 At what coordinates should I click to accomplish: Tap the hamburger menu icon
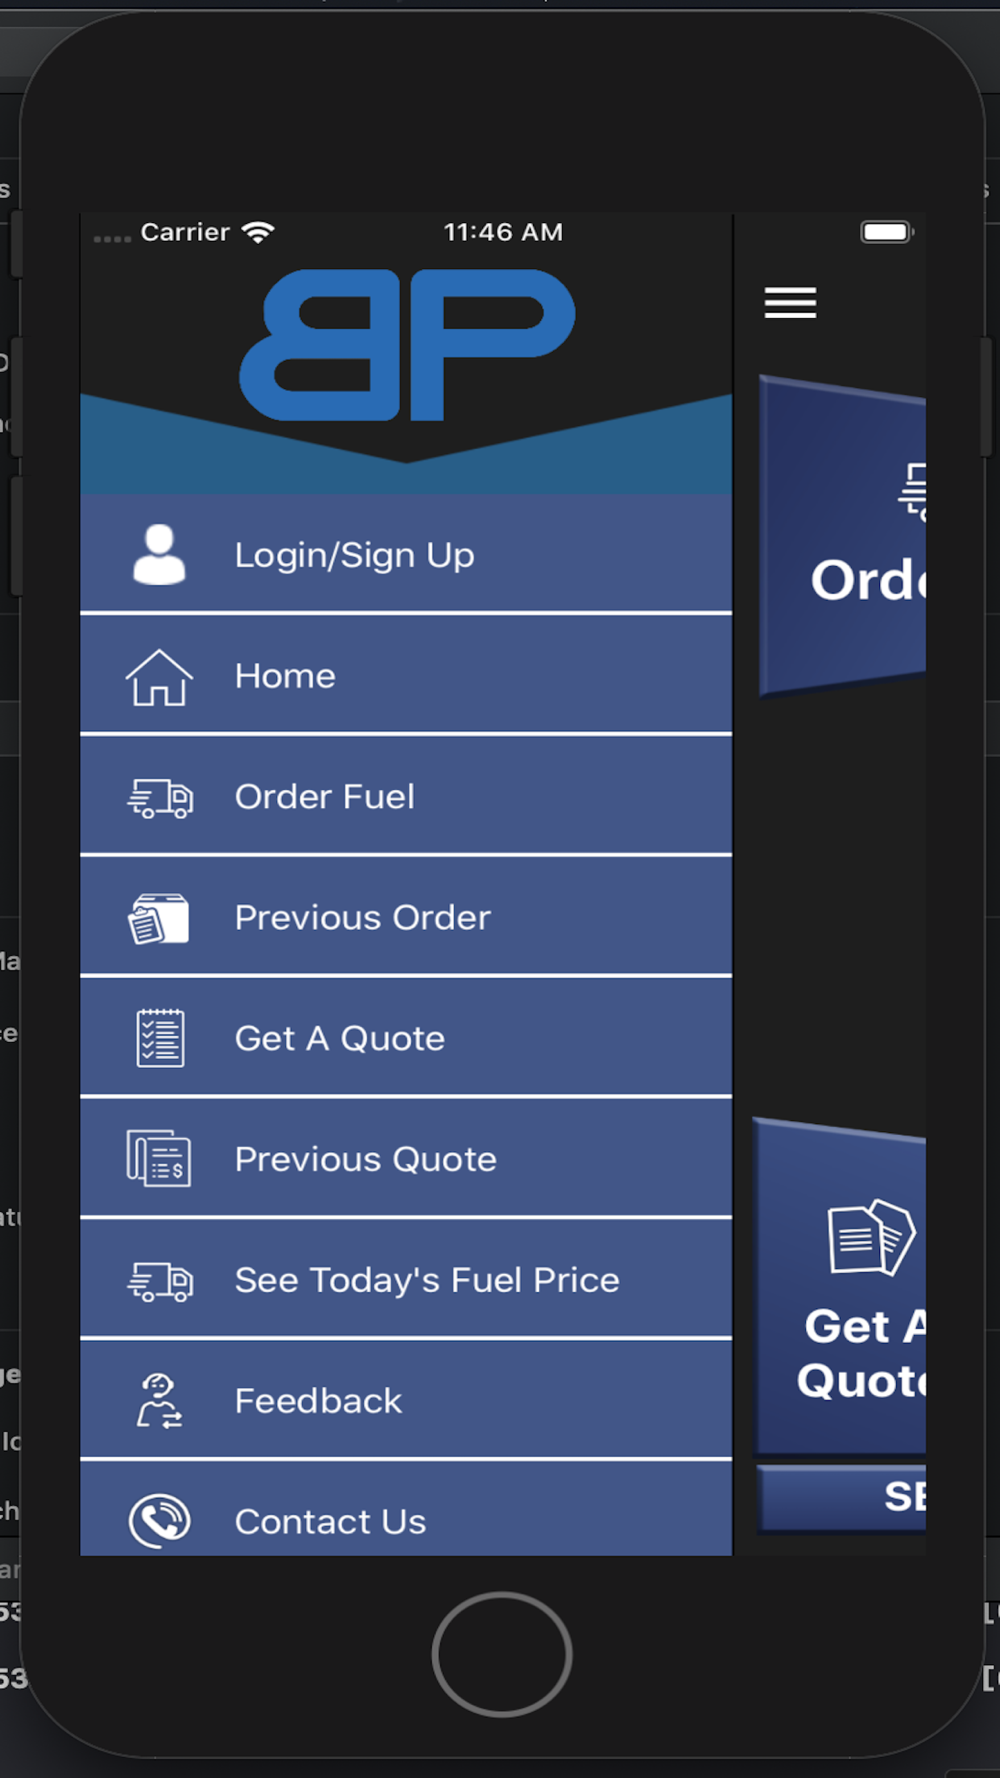click(x=790, y=302)
